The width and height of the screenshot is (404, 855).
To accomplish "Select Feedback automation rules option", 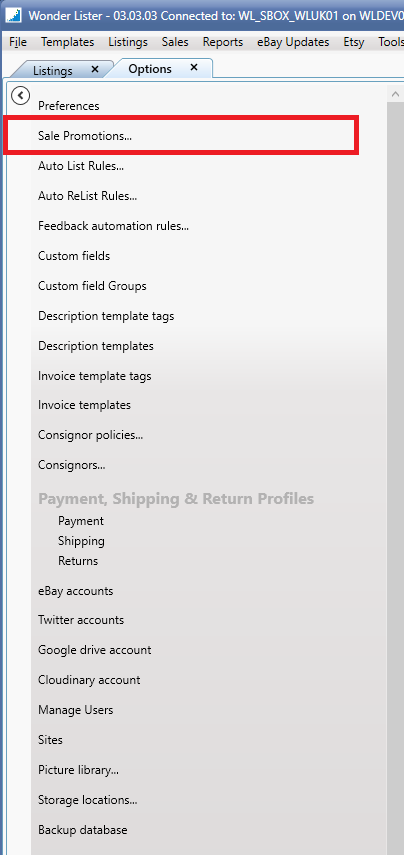I will [x=113, y=226].
